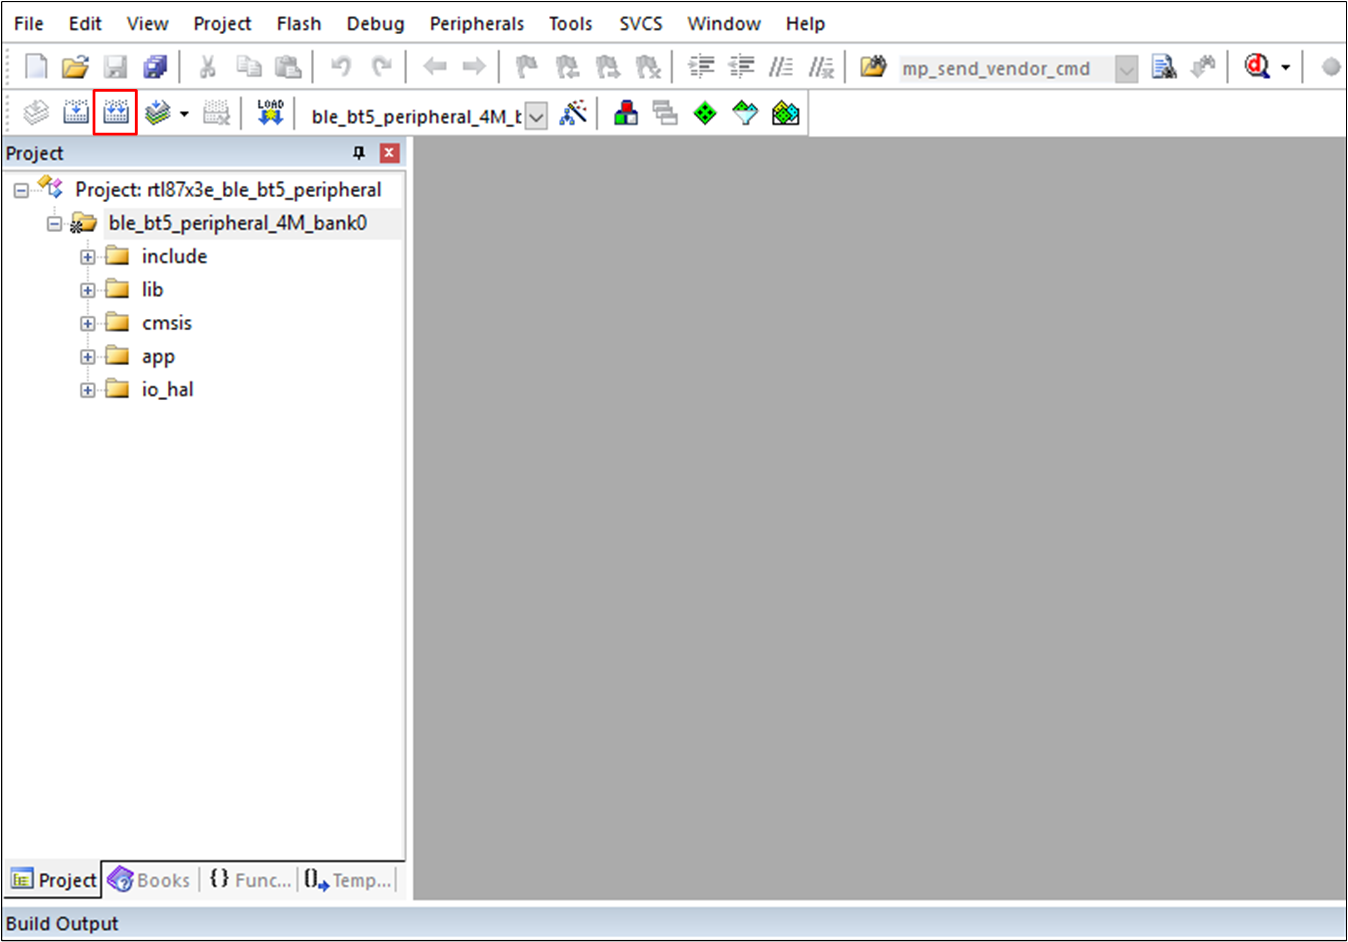Expand the include folder node
Screen dimensions: 1348x942
pos(88,257)
